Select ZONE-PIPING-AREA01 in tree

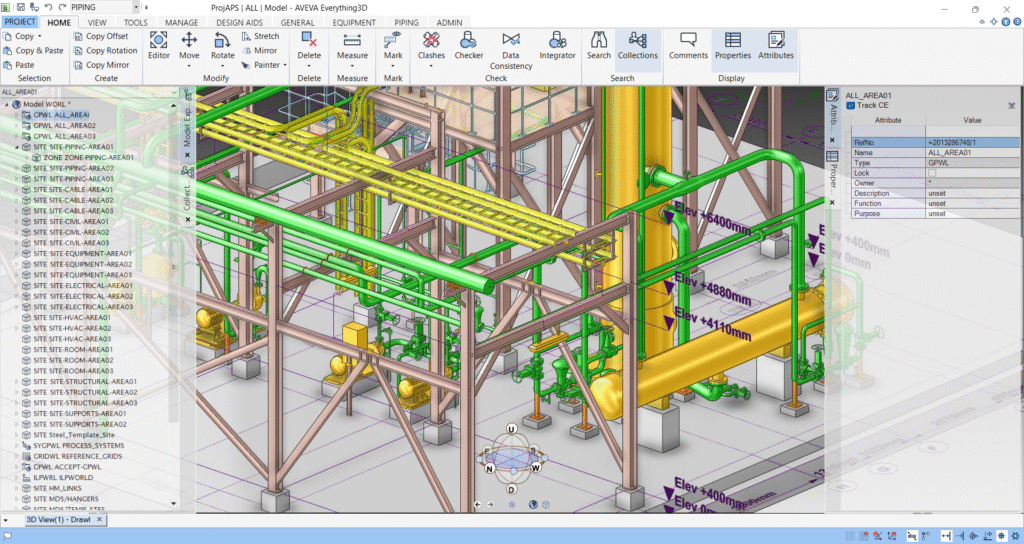(83, 157)
